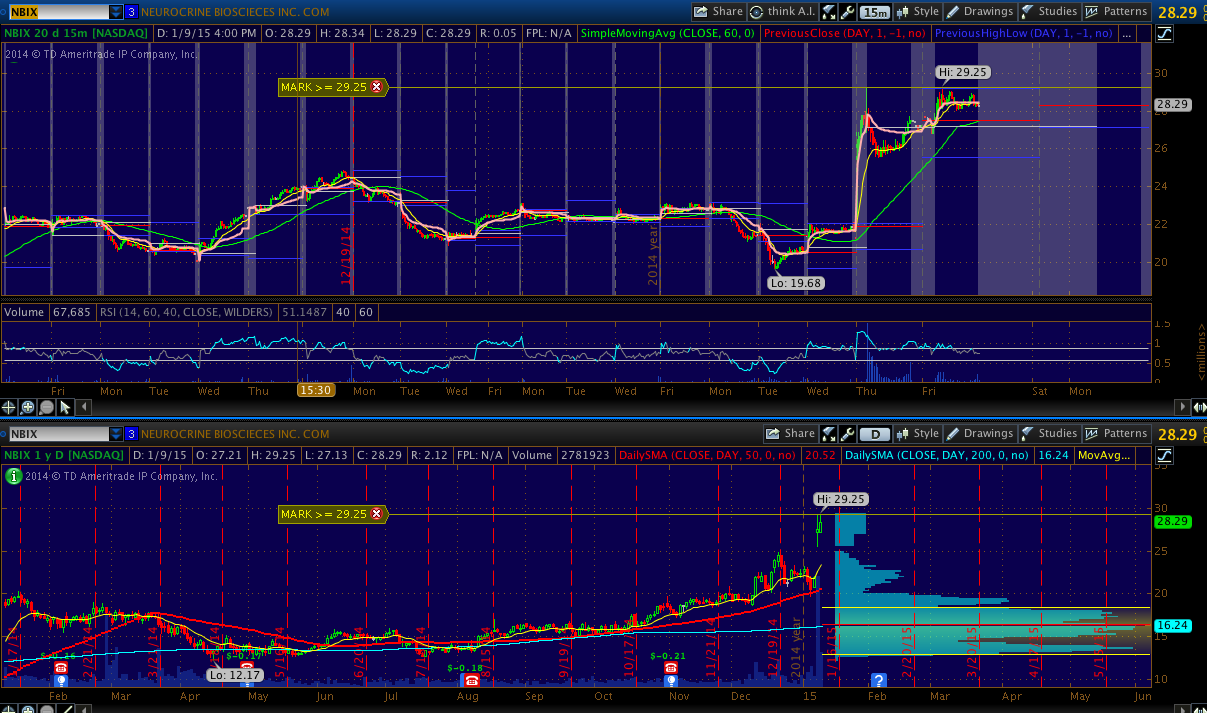1207x713 pixels.
Task: Click the Share button in top toolbar
Action: click(x=719, y=12)
